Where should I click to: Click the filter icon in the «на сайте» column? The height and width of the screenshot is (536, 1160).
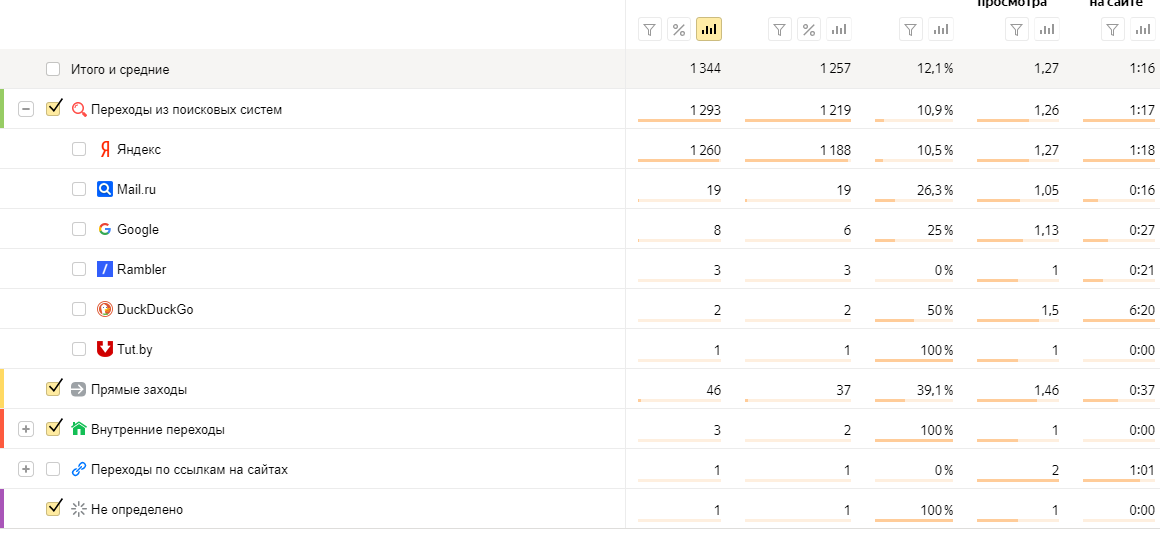1112,30
